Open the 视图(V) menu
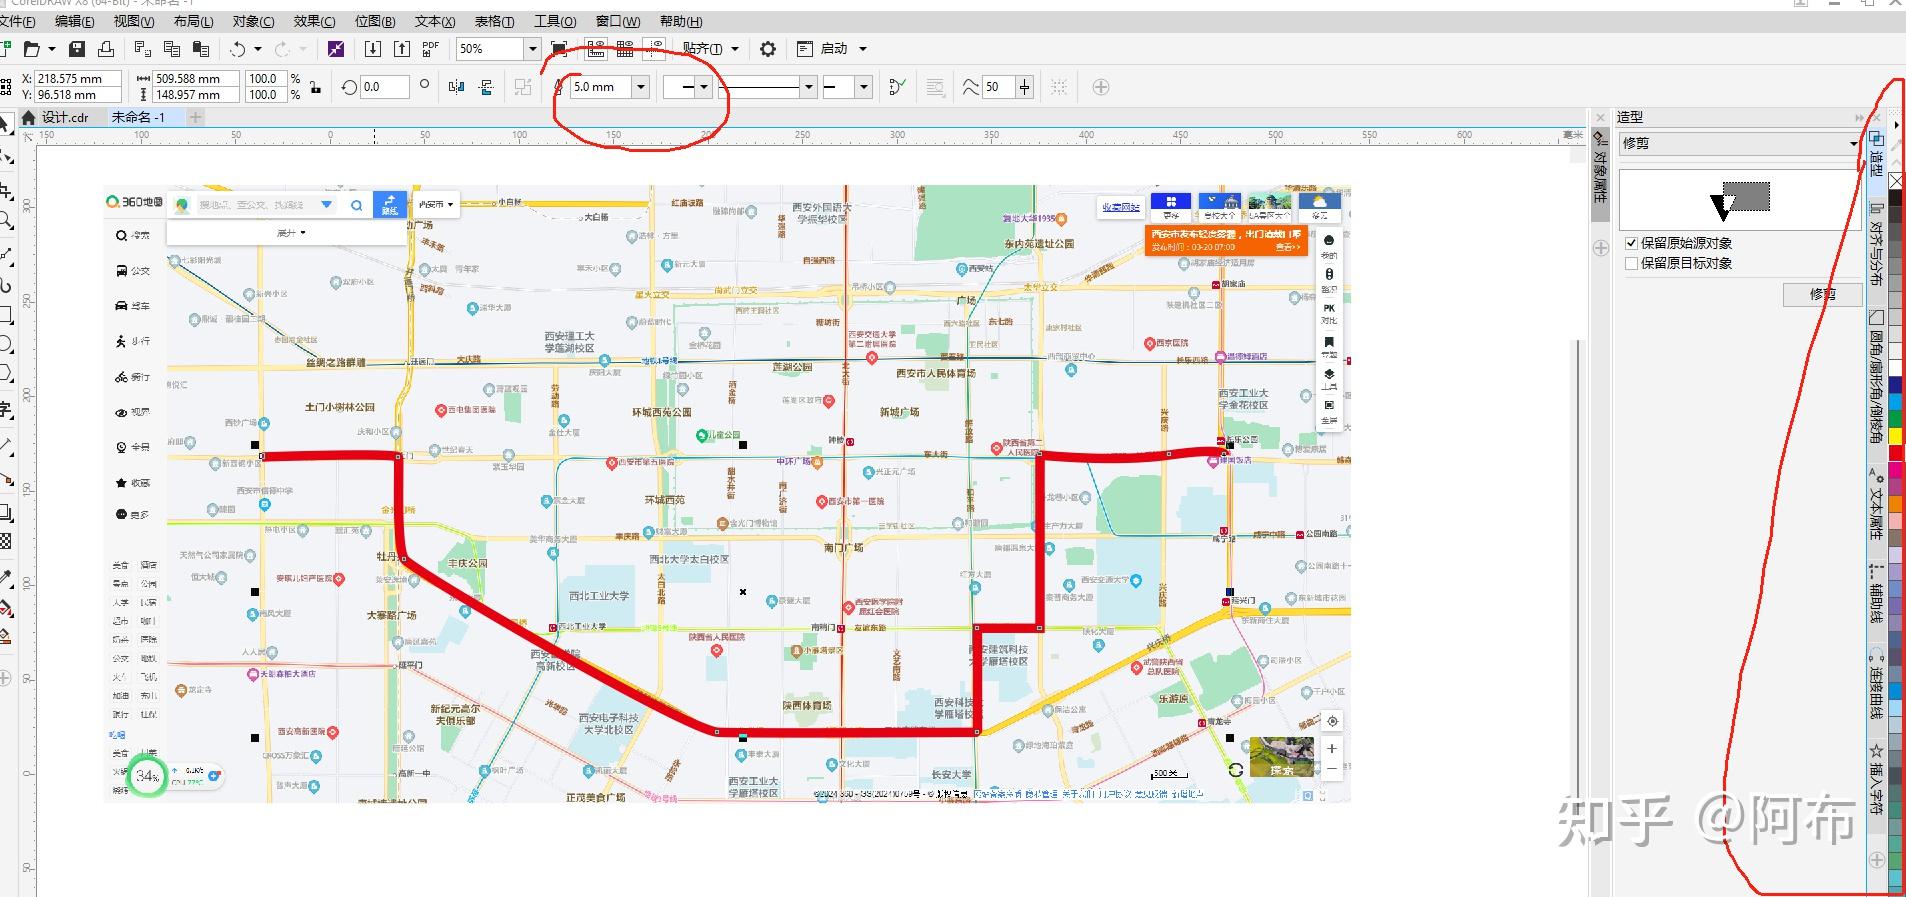 pyautogui.click(x=134, y=21)
